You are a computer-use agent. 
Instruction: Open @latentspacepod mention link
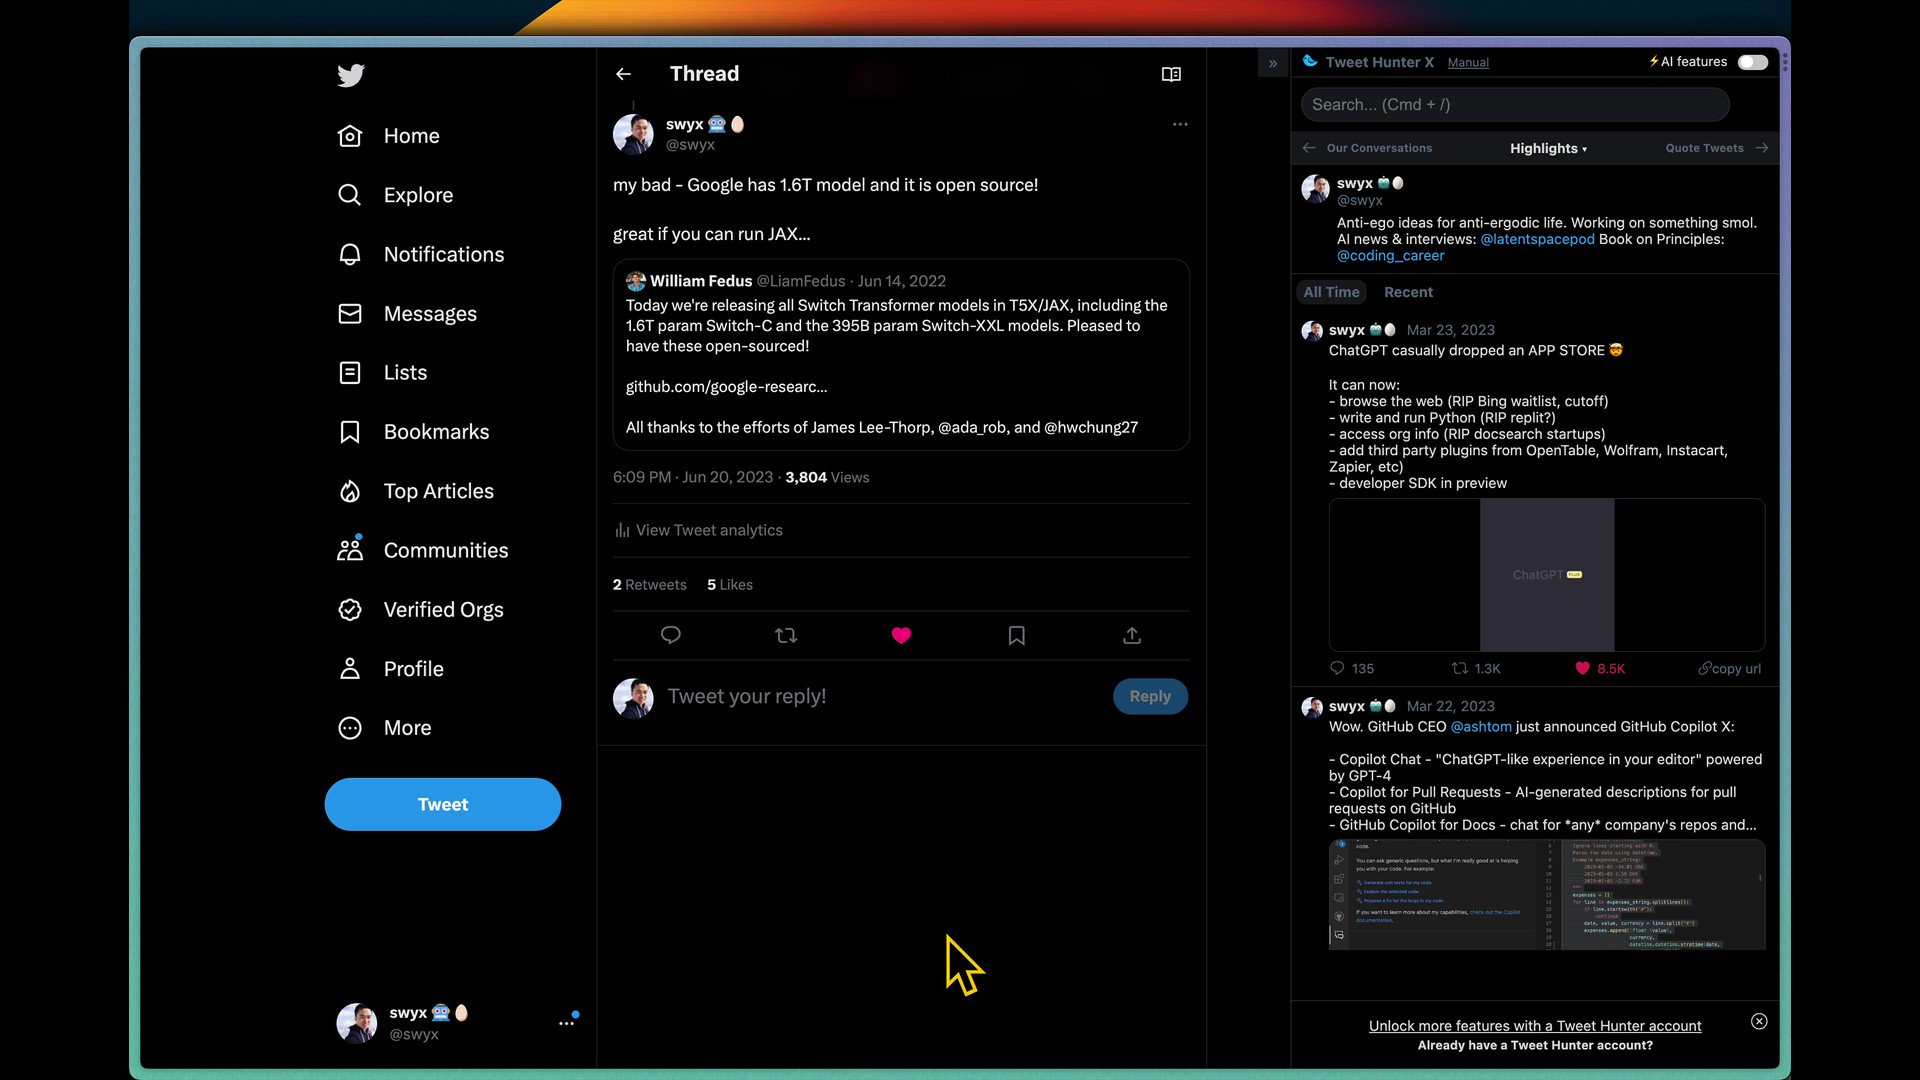[x=1537, y=239]
